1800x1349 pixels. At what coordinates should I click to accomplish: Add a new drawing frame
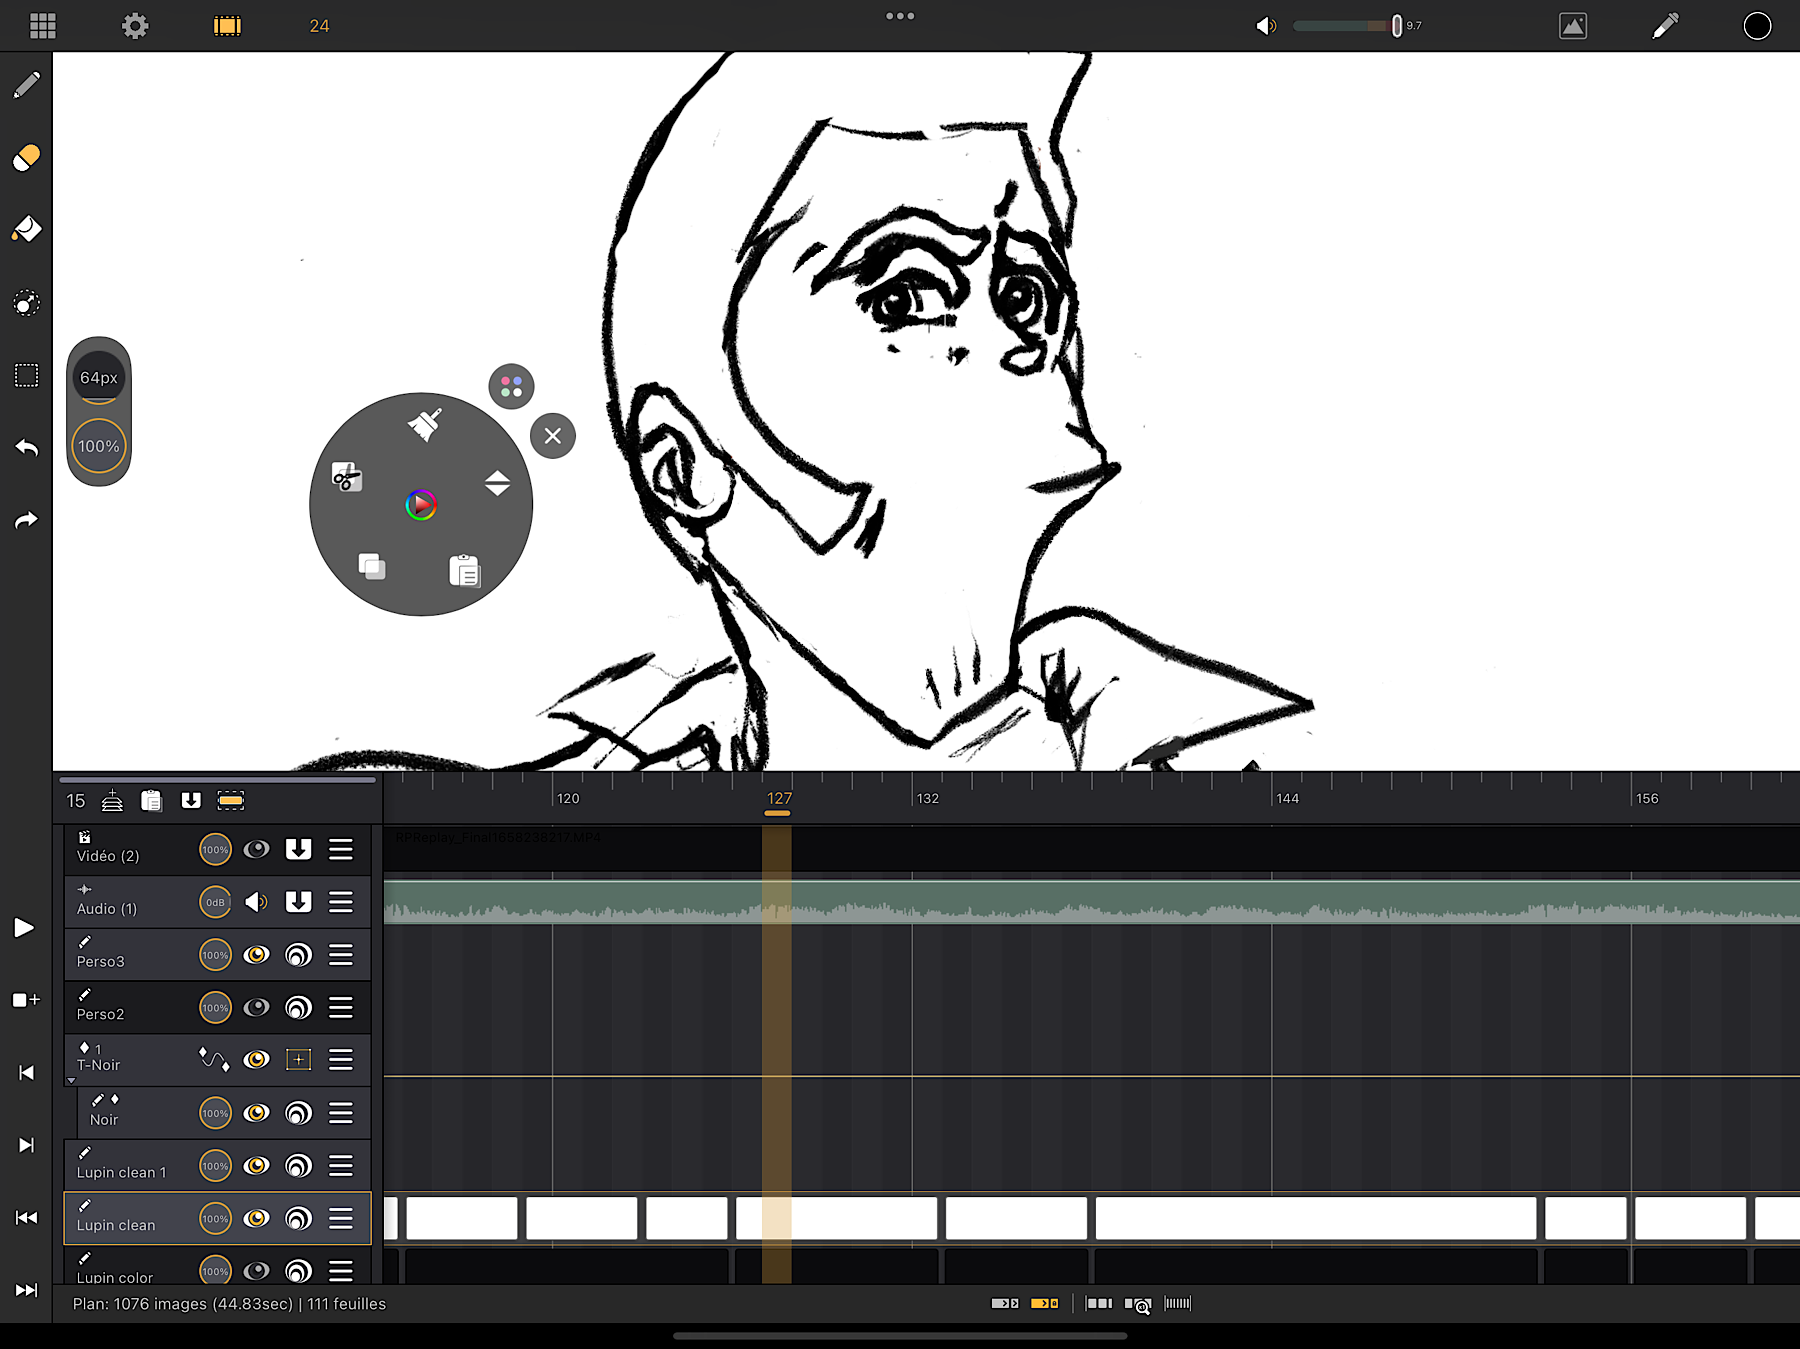tap(26, 1000)
